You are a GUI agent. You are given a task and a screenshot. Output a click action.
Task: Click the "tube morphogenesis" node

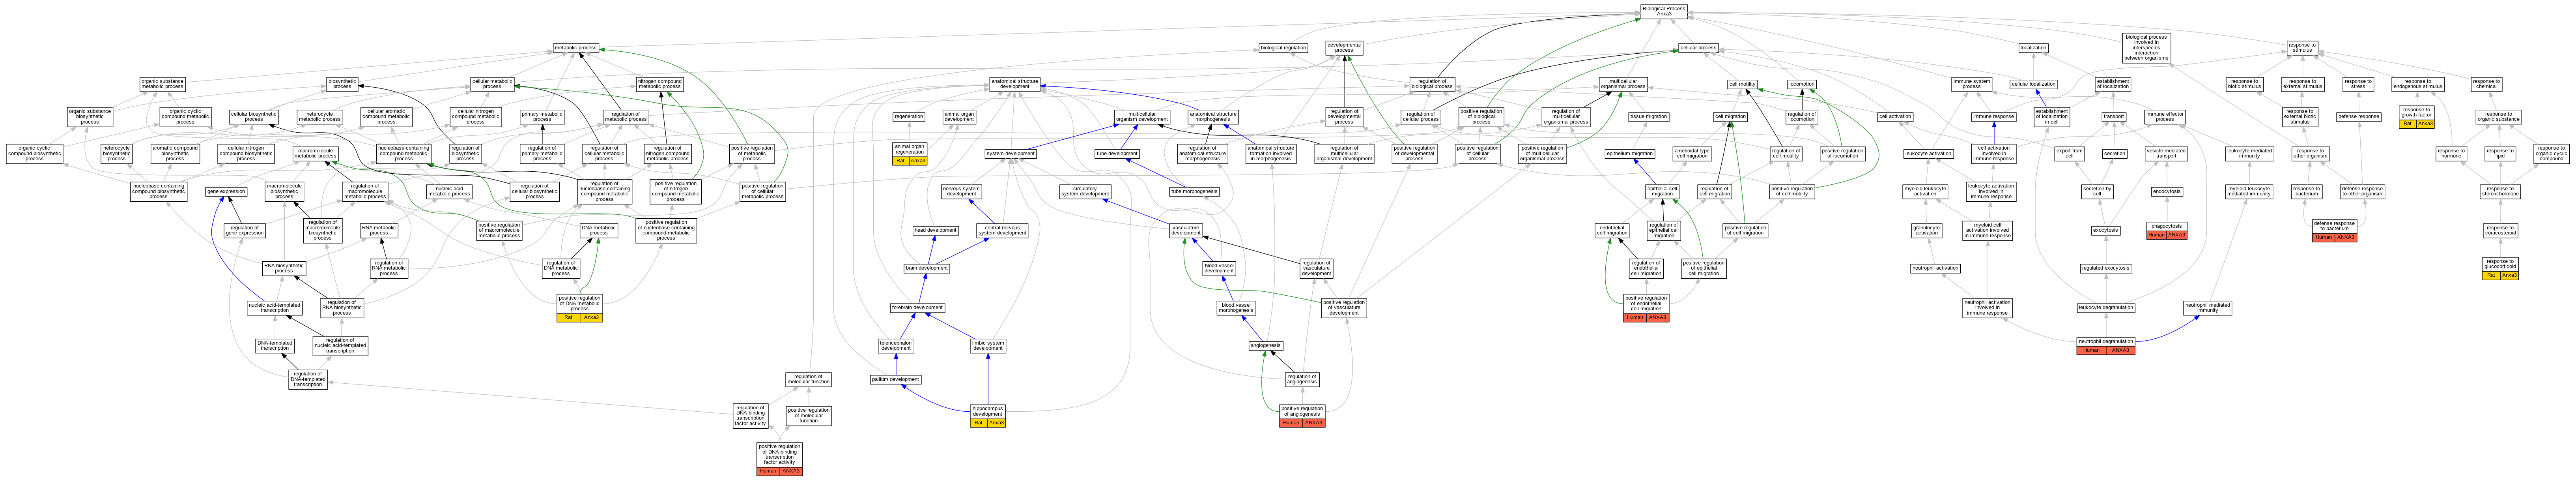pyautogui.click(x=1194, y=191)
